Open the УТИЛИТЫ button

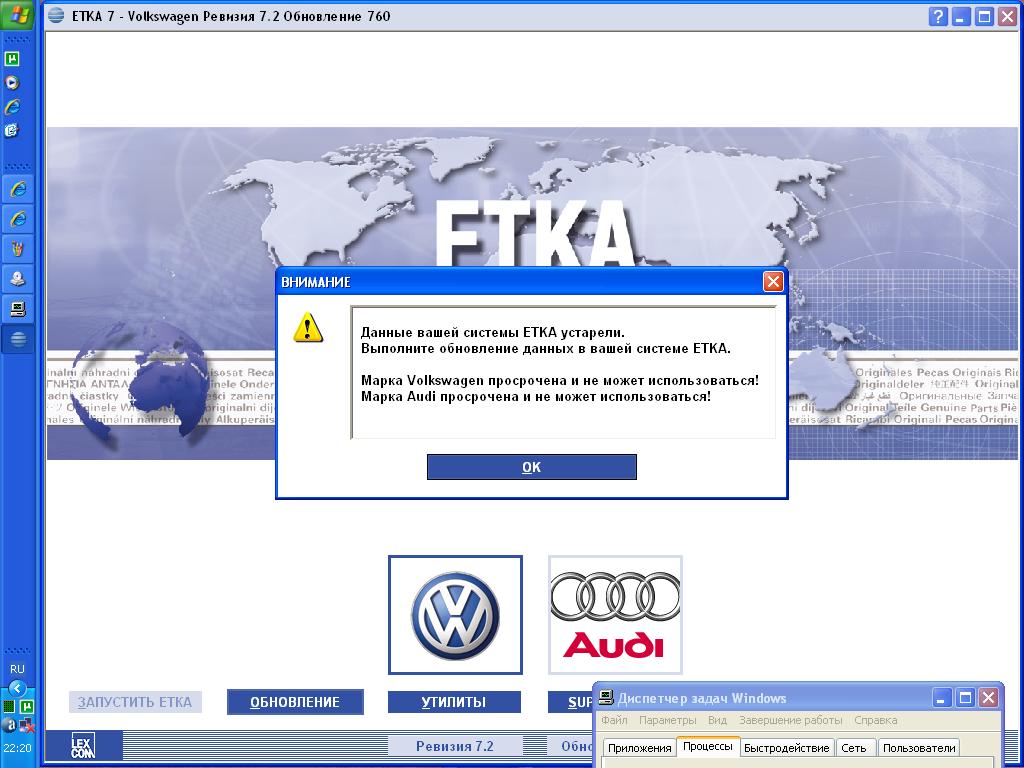tap(454, 702)
